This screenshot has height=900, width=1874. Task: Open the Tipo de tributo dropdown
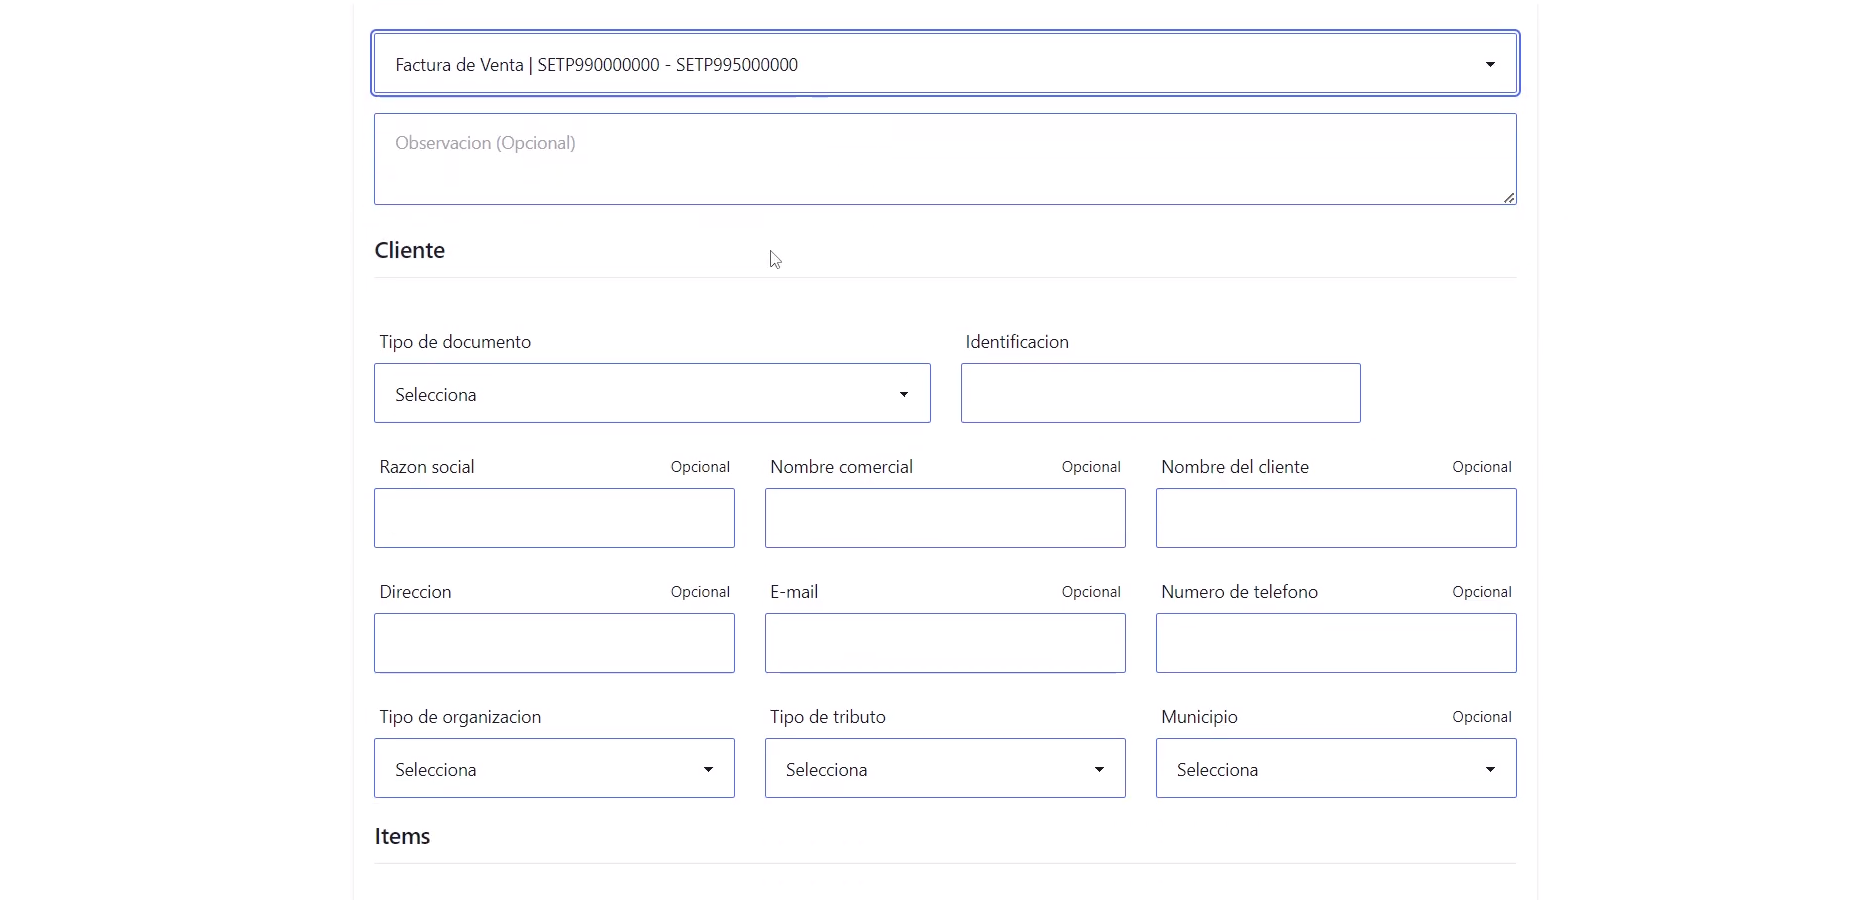tap(944, 768)
